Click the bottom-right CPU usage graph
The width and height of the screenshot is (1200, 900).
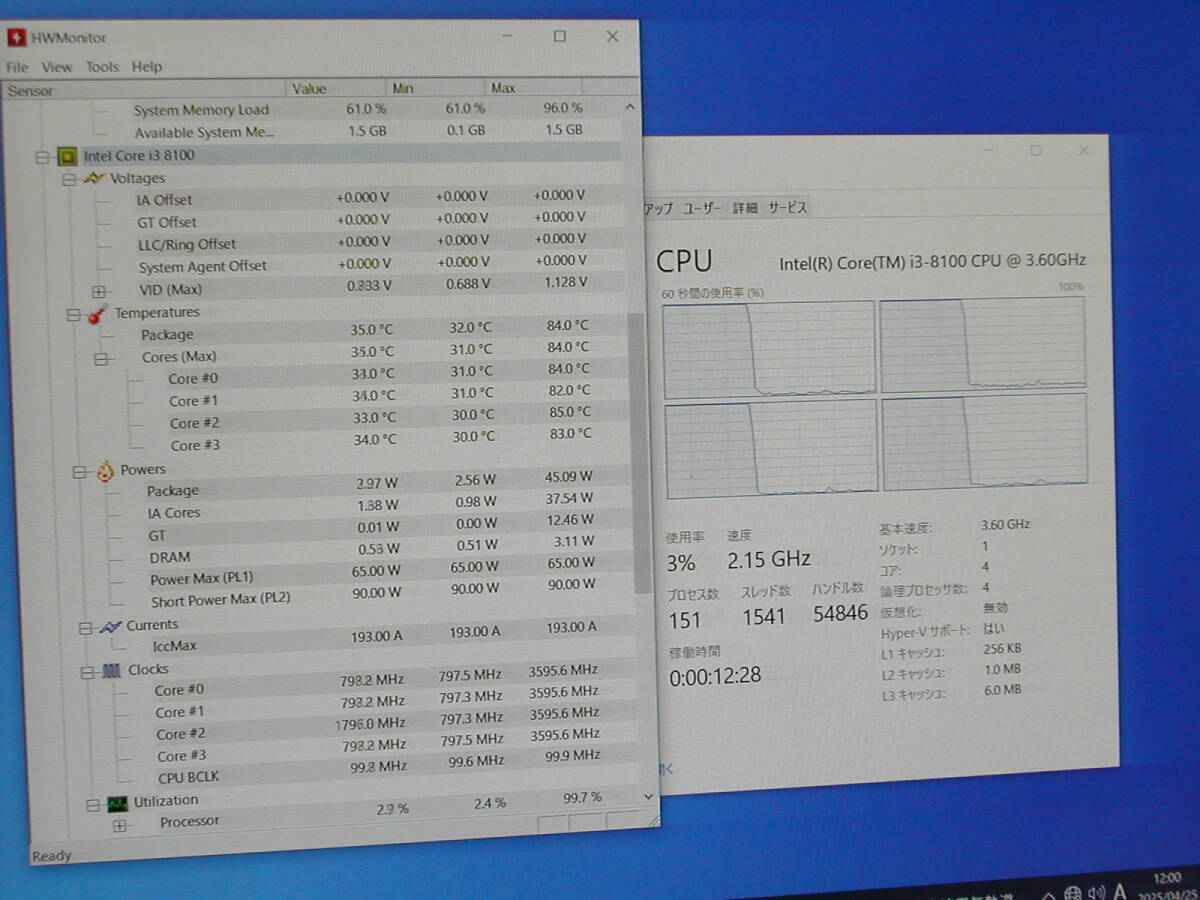coord(985,441)
